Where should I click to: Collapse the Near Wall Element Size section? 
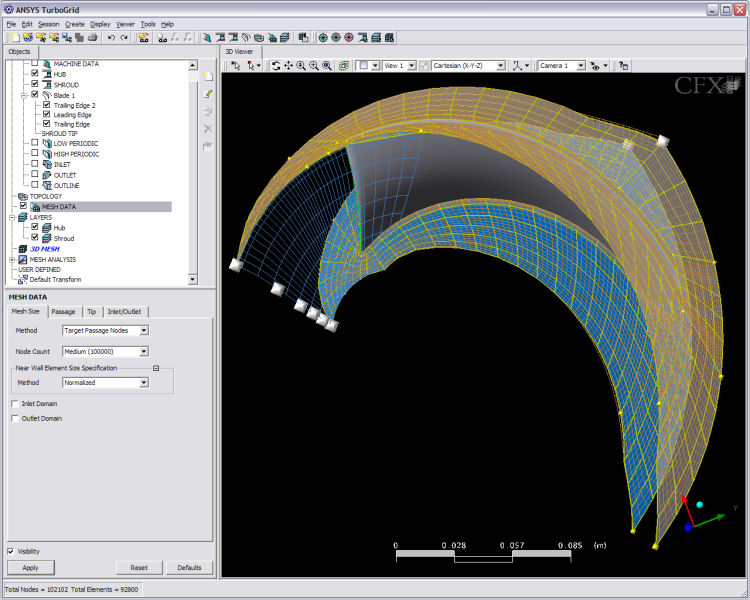(156, 368)
